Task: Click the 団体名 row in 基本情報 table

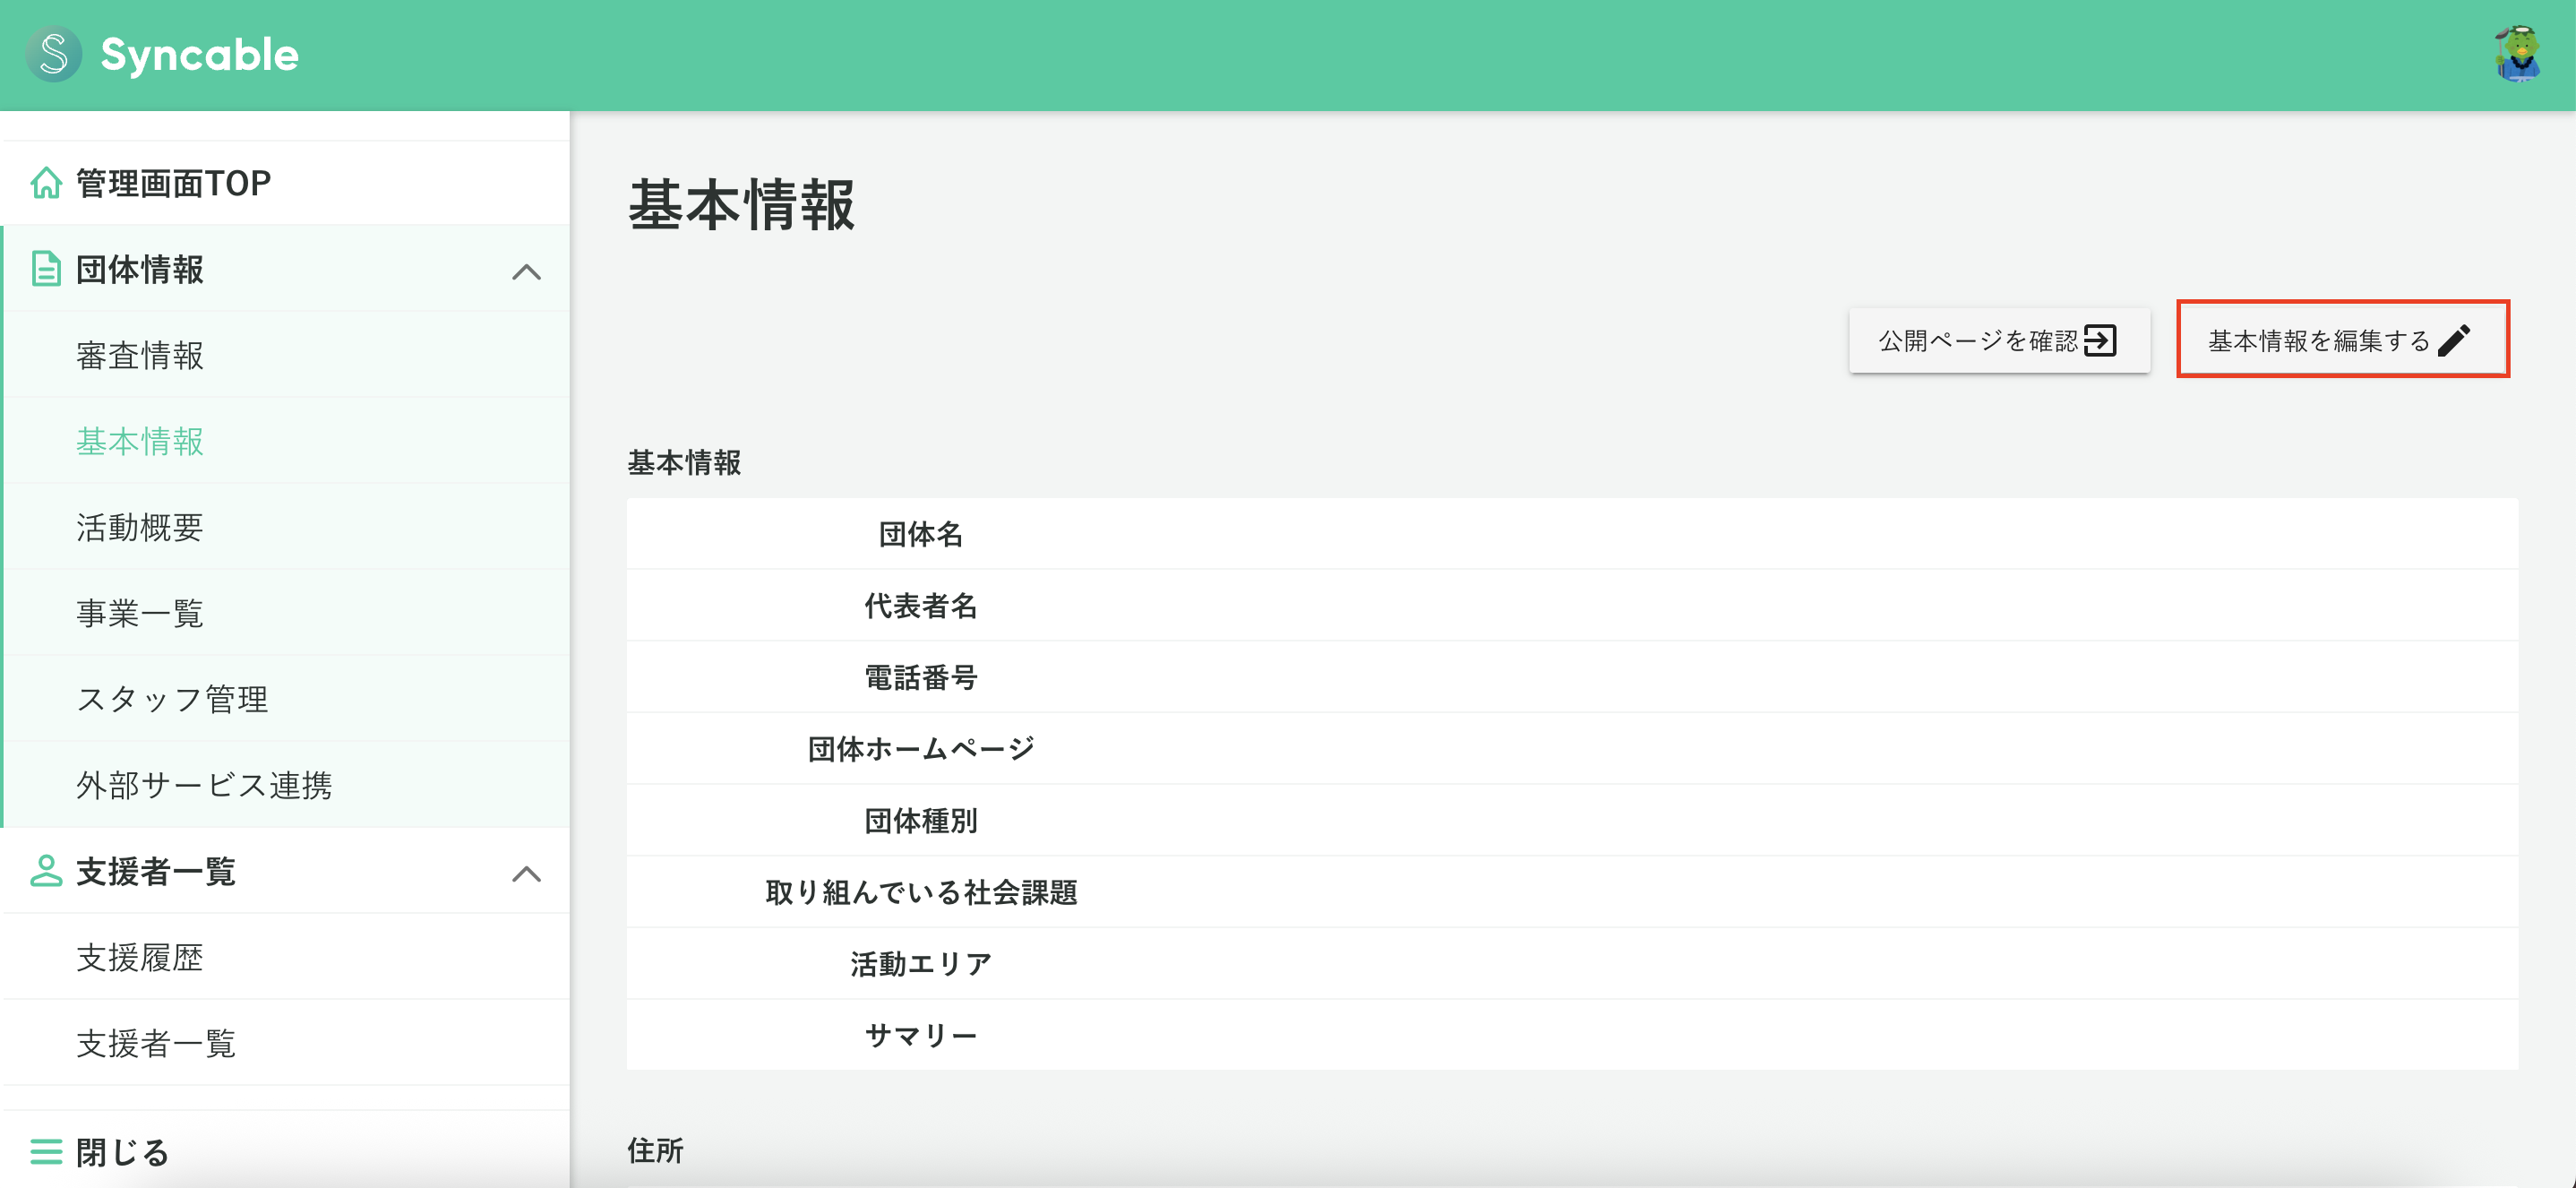Action: point(922,535)
